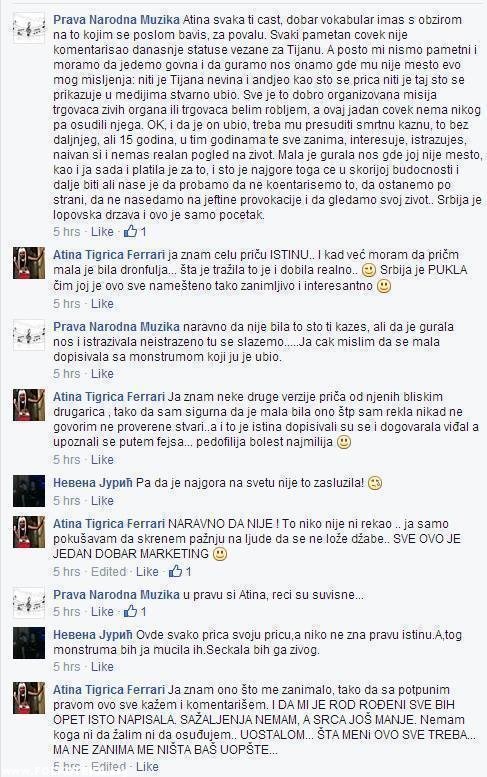Open Atina Tigrica Ferrari profile on 'NARAVNO DA NIJE' comment
This screenshot has height=777, width=487.
pos(109,524)
